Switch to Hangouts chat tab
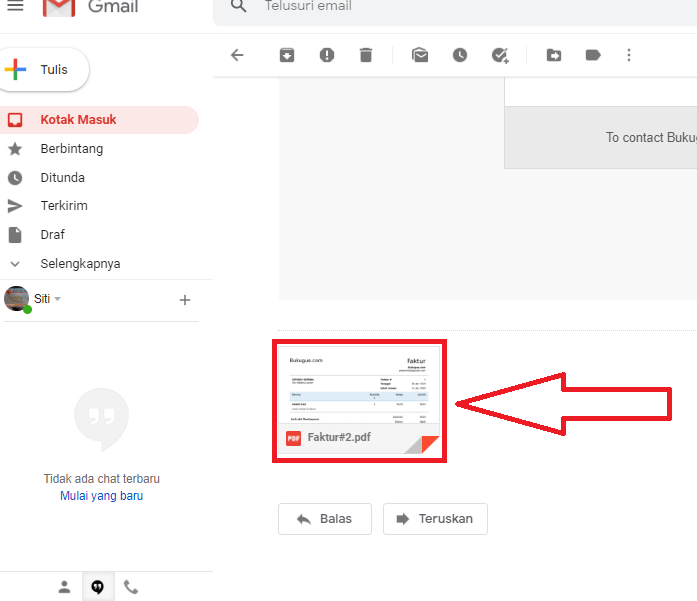 (98, 587)
